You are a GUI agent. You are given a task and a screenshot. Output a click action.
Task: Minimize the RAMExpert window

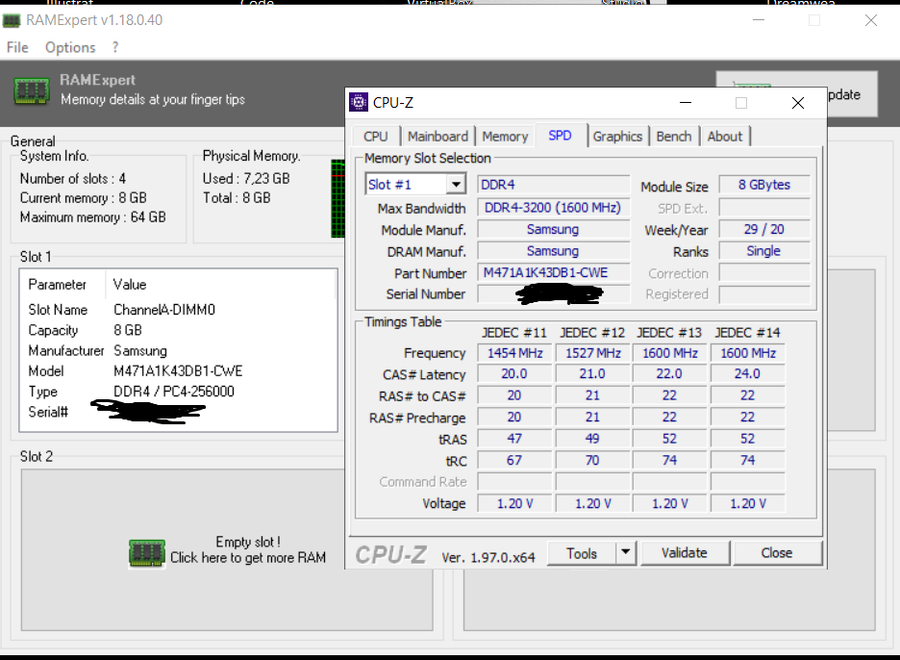tap(759, 20)
